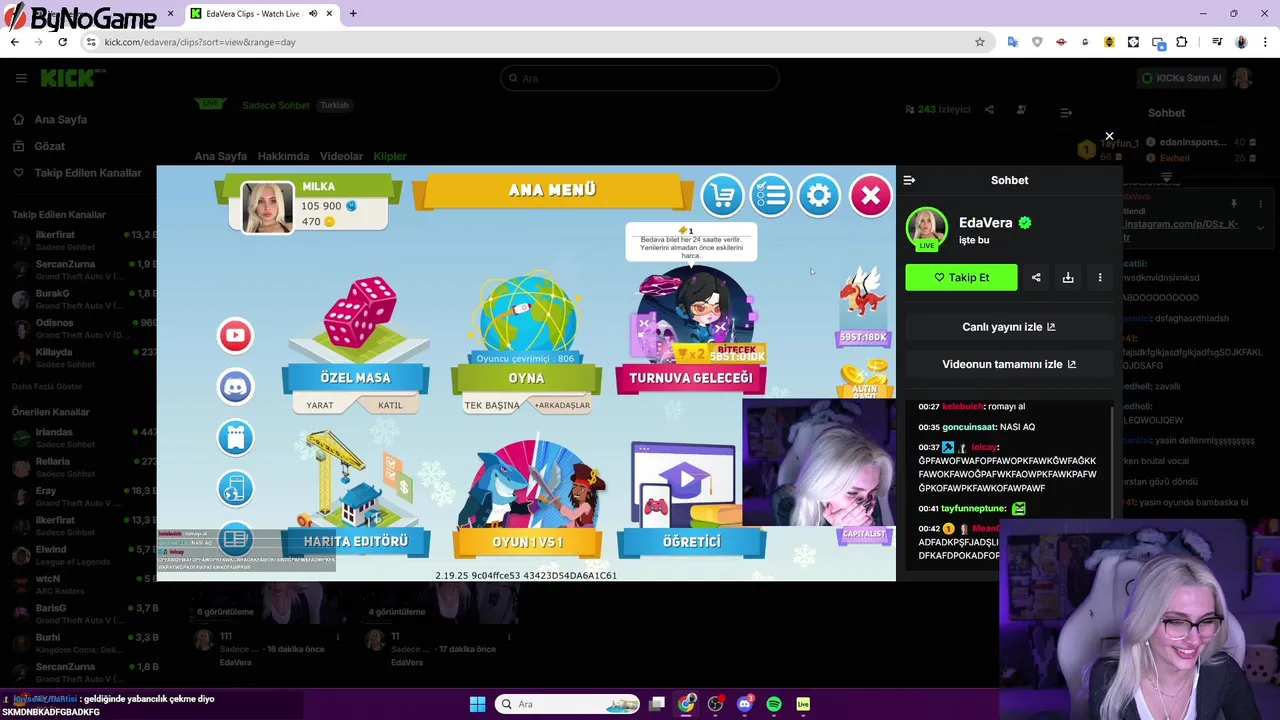Click KICKs Satın Al button
The height and width of the screenshot is (720, 1280).
click(1181, 78)
